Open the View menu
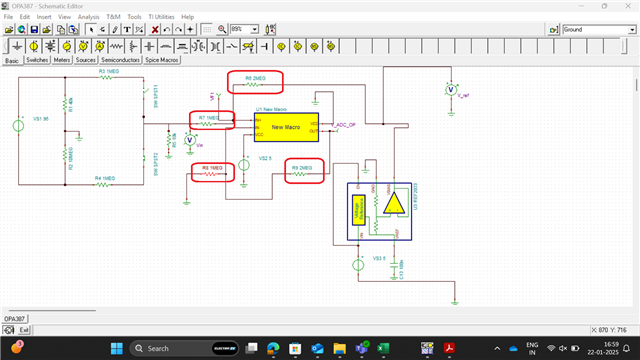The width and height of the screenshot is (640, 360). click(64, 17)
